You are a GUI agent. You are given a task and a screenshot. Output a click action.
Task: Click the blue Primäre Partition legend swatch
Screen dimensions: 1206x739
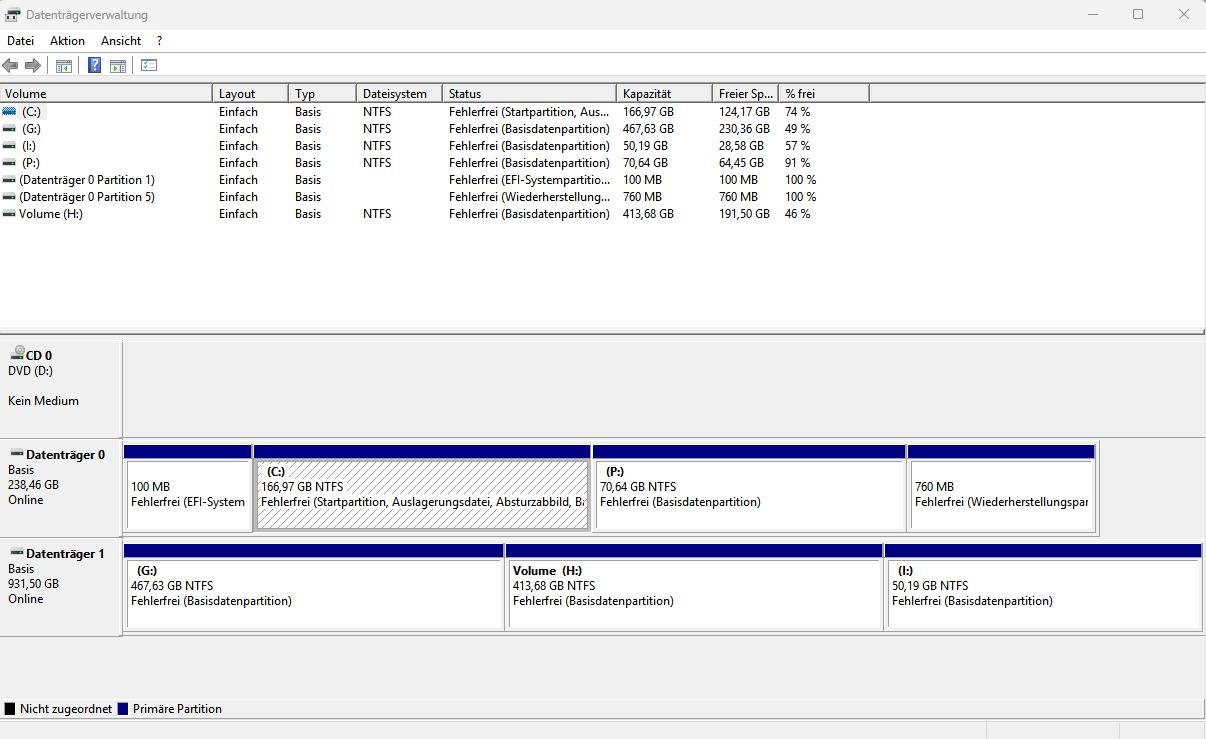123,709
